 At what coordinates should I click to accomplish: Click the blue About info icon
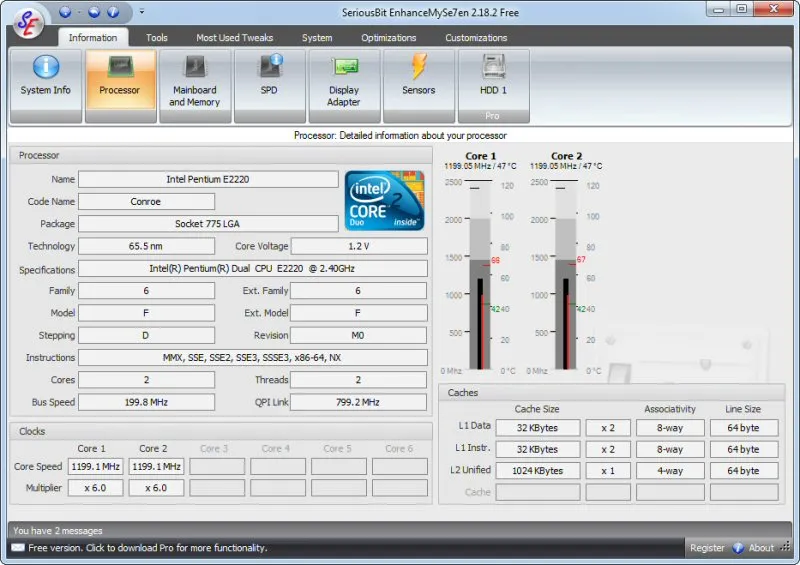[x=738, y=548]
